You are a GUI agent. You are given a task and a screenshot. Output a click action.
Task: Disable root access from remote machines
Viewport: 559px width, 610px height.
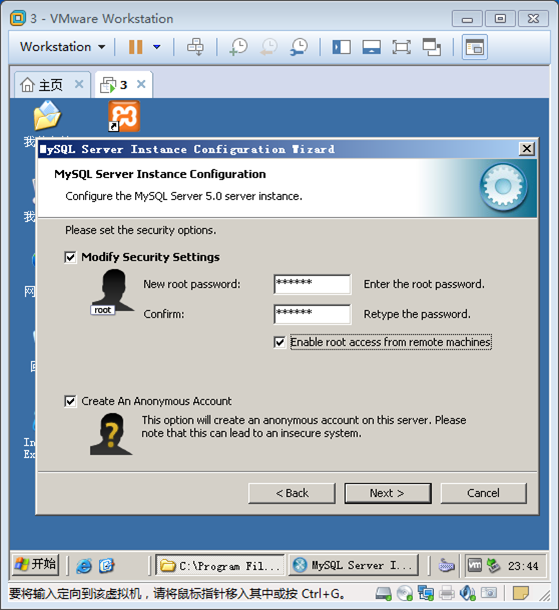point(279,342)
